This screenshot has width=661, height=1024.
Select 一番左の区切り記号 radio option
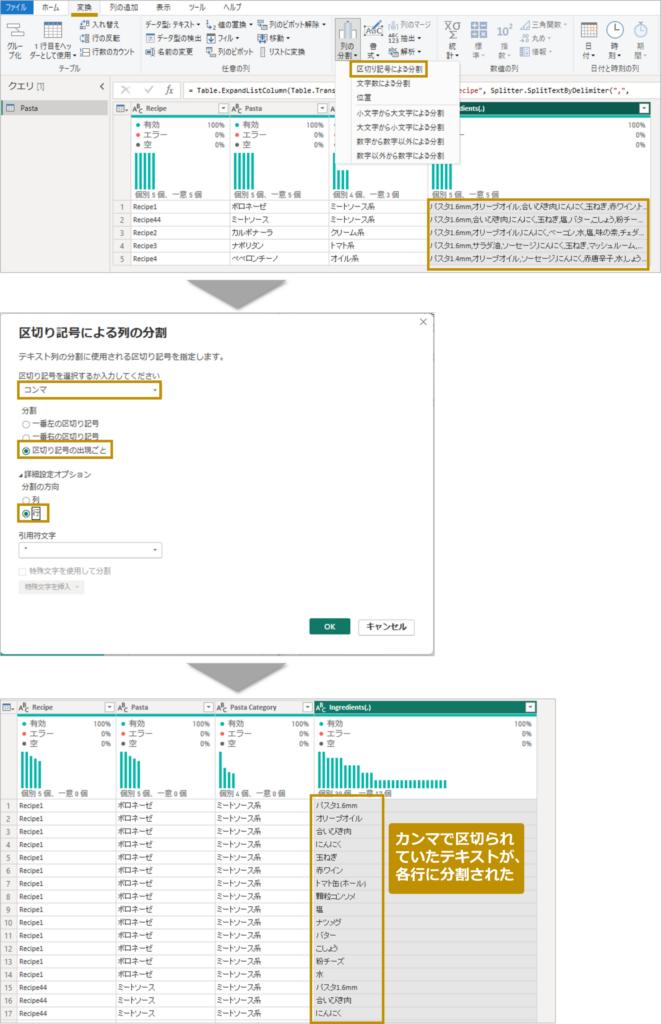coord(25,423)
